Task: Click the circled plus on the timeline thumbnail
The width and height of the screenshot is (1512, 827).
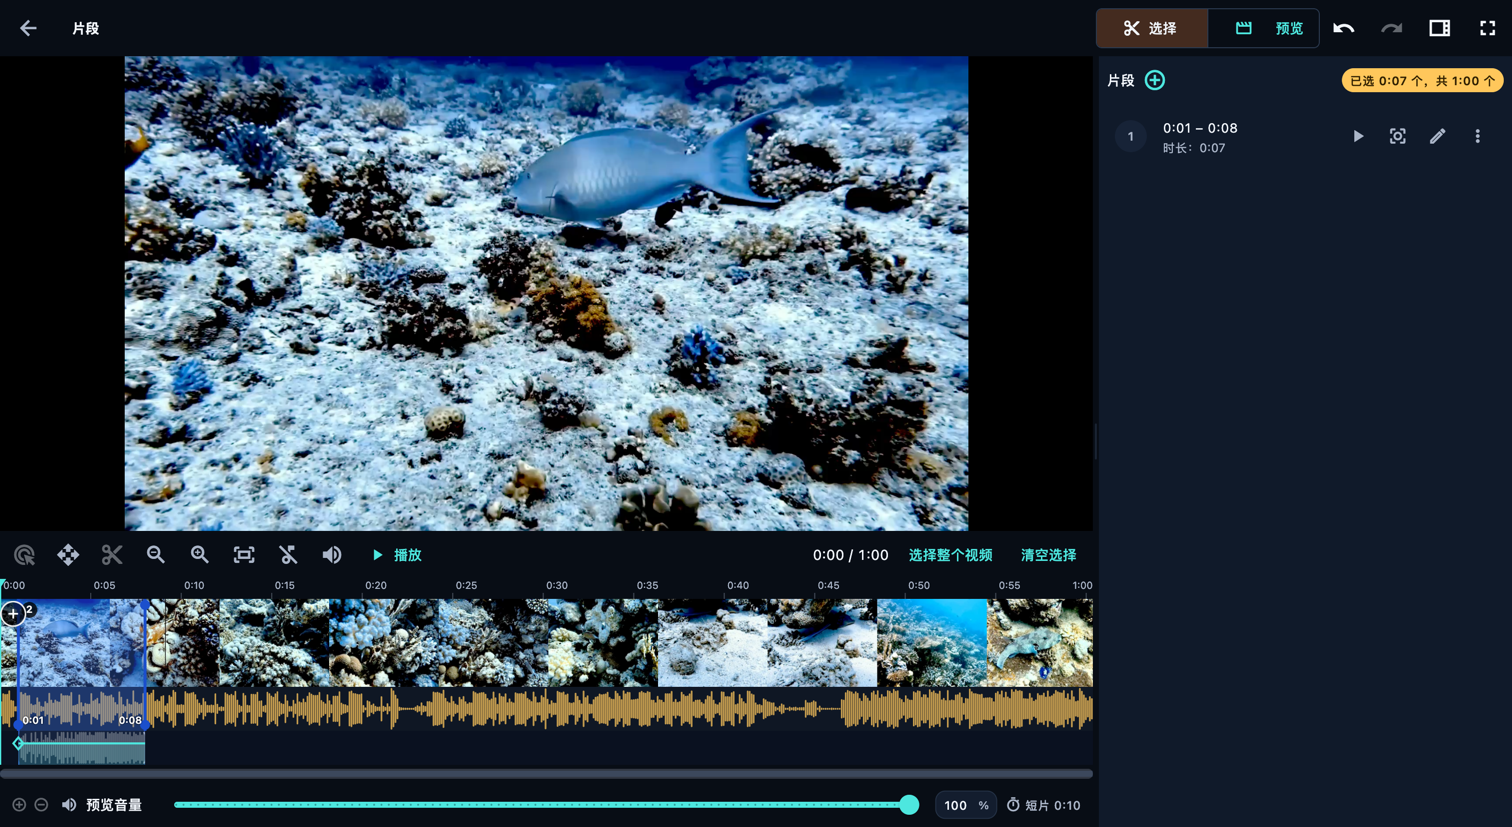Action: click(13, 614)
